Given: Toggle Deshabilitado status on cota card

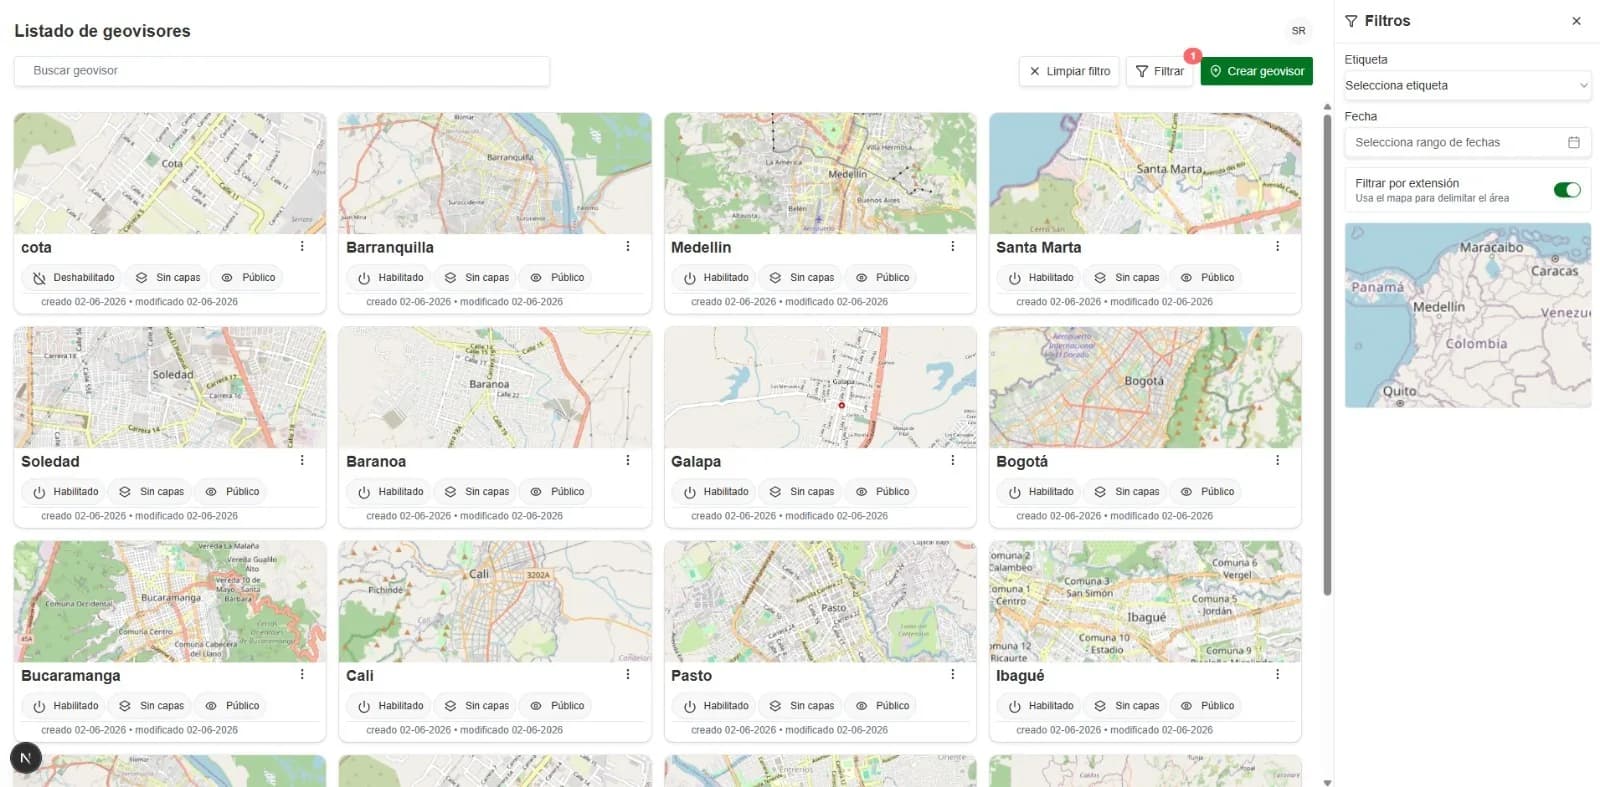Looking at the screenshot, I should (x=73, y=278).
